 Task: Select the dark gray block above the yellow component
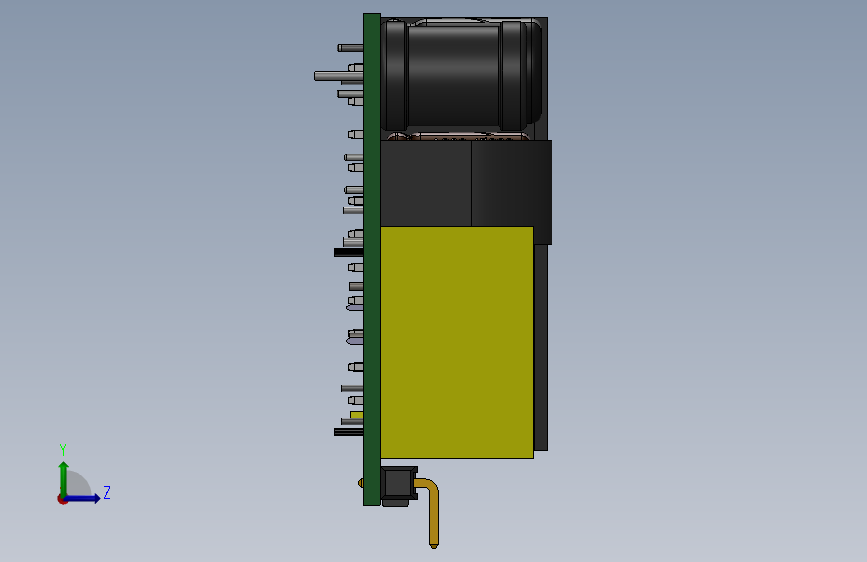pyautogui.click(x=466, y=184)
